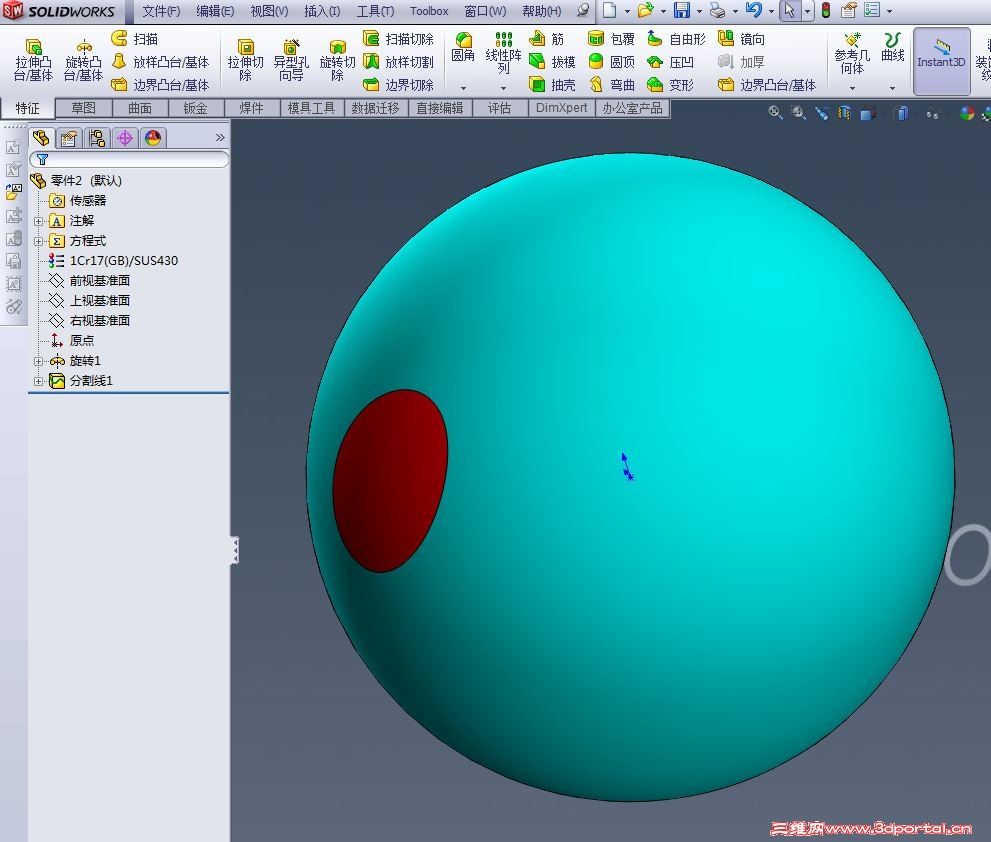The height and width of the screenshot is (842, 991).
Task: Open the DimXpertManager crosshair tab icon
Action: pyautogui.click(x=125, y=138)
